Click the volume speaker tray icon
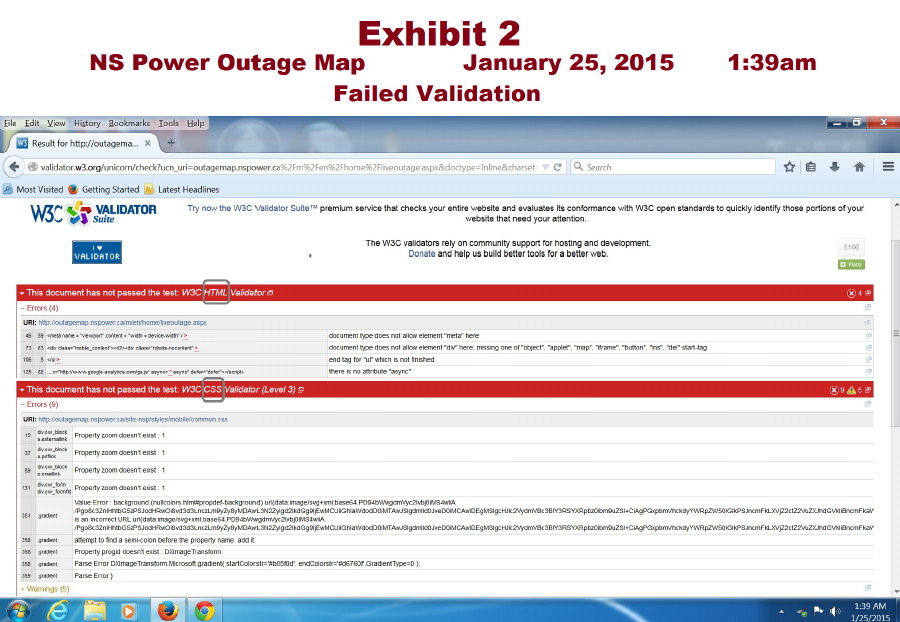The height and width of the screenshot is (622, 900). (x=835, y=611)
